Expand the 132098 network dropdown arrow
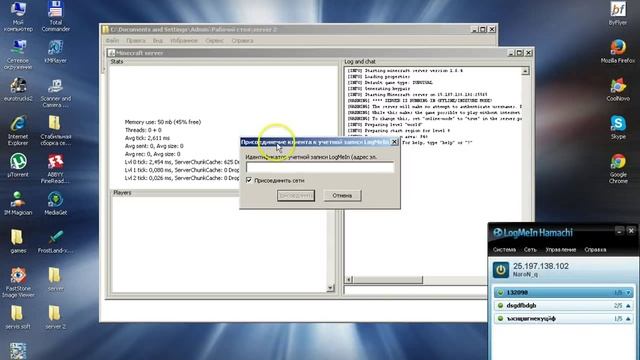 pyautogui.click(x=628, y=293)
